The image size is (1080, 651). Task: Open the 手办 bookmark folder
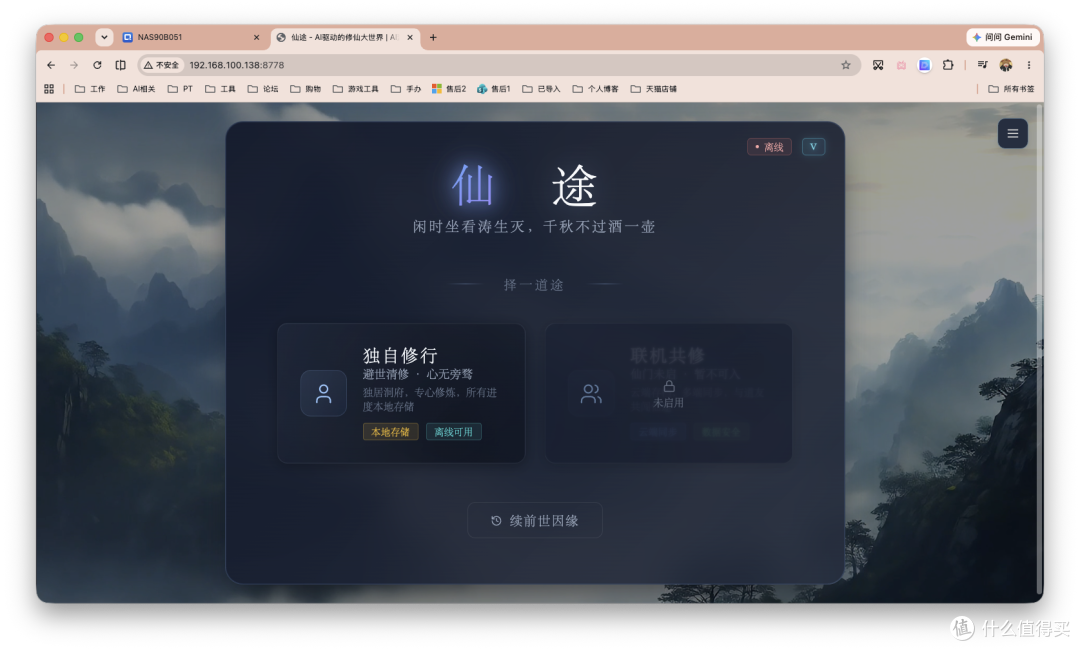tap(406, 89)
